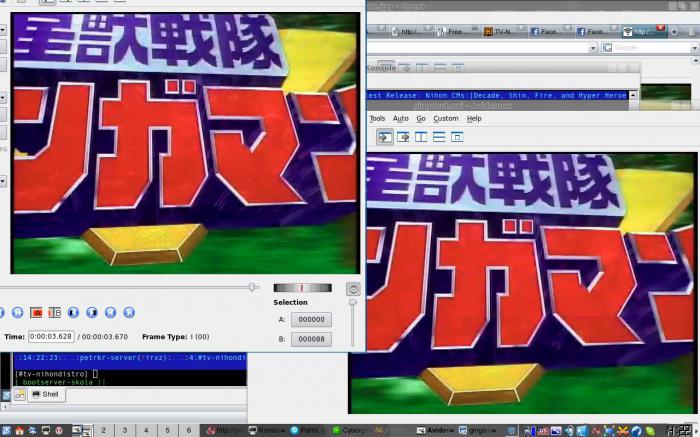Jump to last frame button
700x437 pixels.
pos(129,312)
